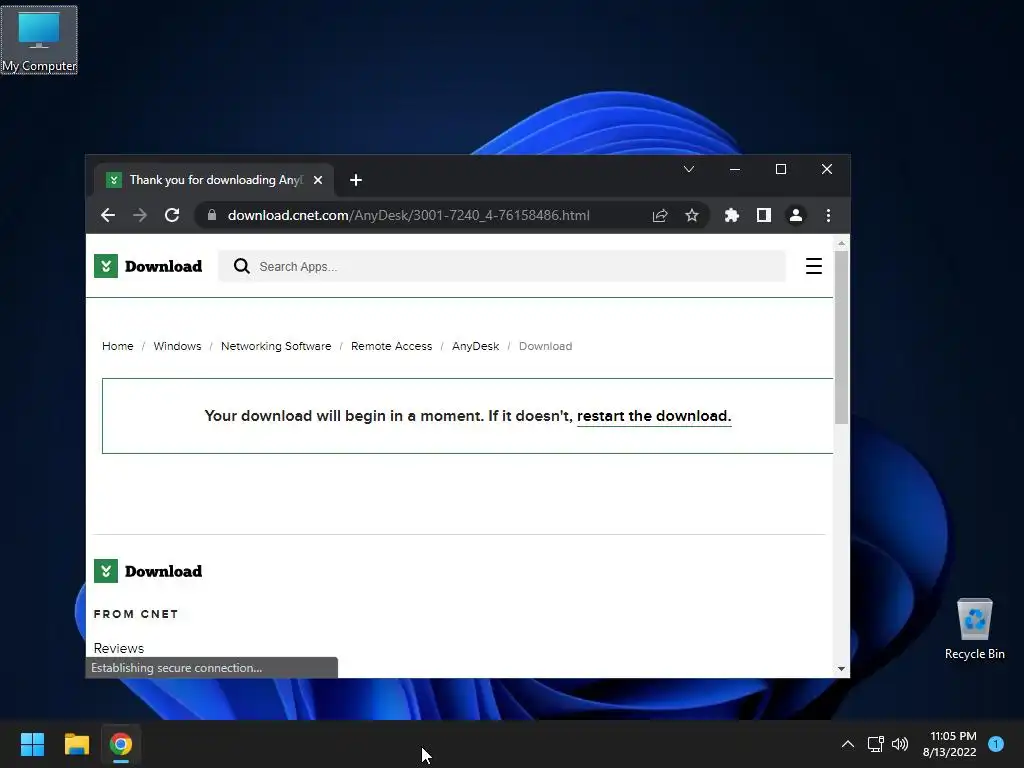Click the green Download logo in the header
This screenshot has width=1024, height=768.
tap(148, 266)
